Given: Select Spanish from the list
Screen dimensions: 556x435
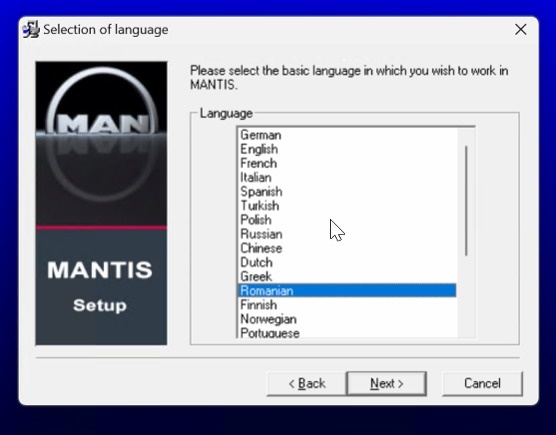Looking at the screenshot, I should click(346, 192).
